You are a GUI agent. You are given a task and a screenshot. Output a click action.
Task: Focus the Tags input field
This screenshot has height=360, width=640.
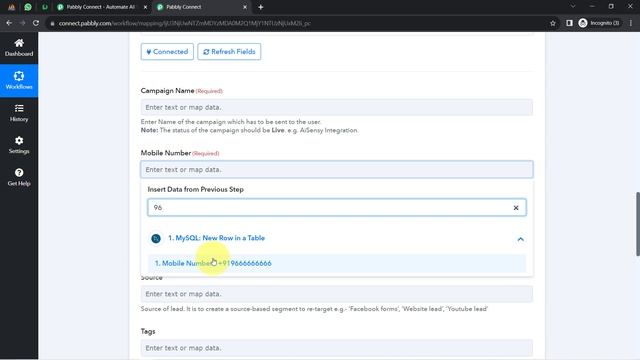coord(337,348)
